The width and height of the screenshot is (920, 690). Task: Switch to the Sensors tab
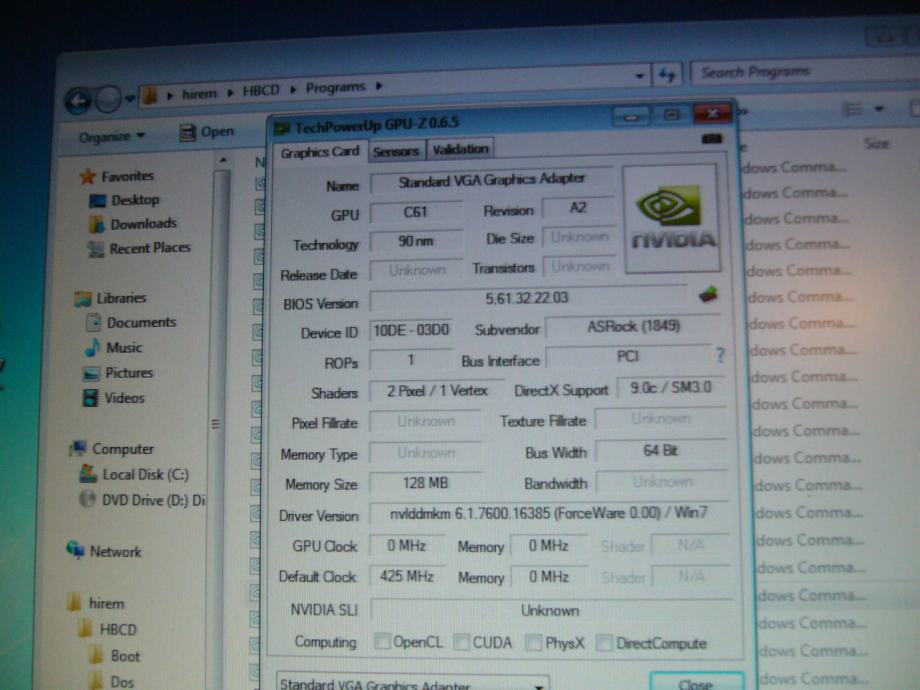click(396, 151)
